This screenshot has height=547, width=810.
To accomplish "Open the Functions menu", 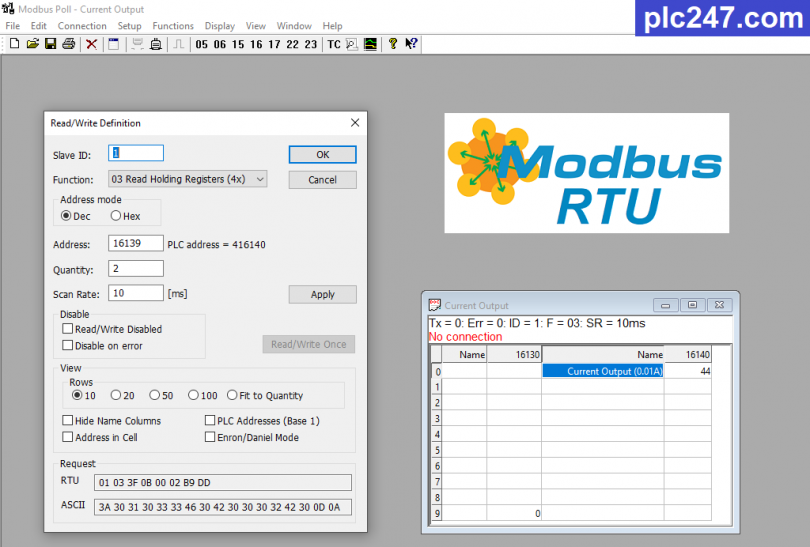I will click(x=173, y=26).
